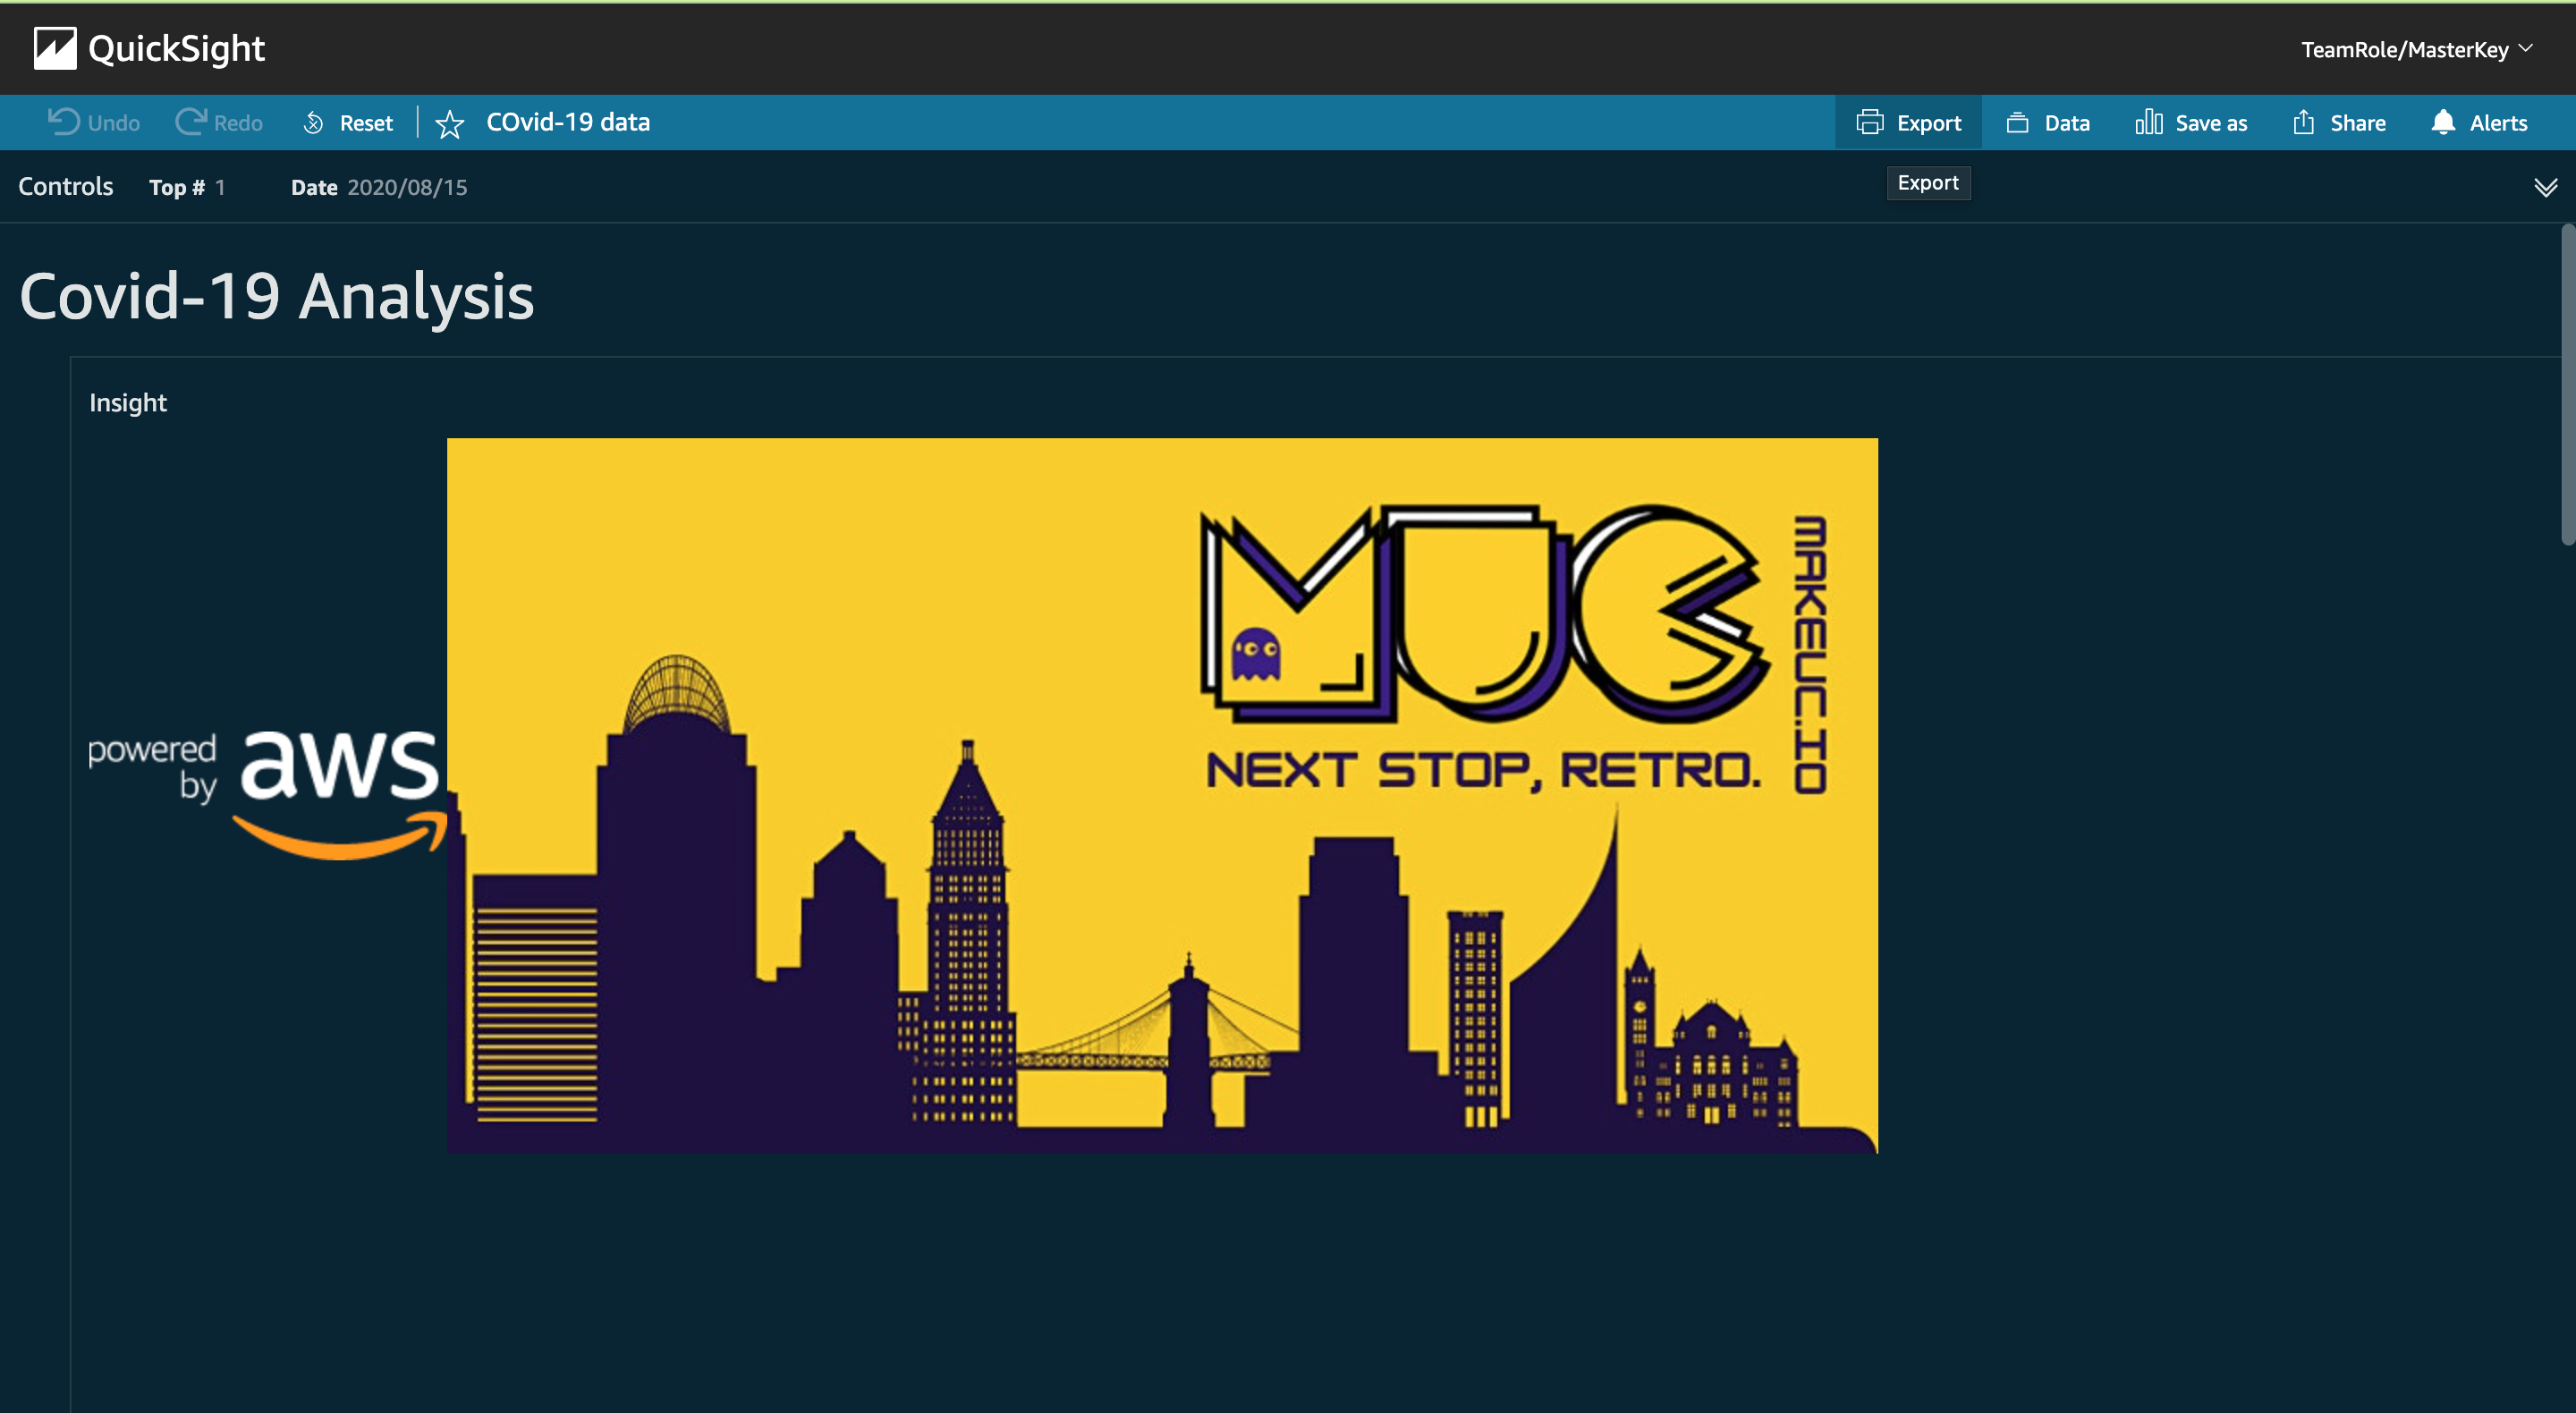Click the vertical scrollbar on the right
The height and width of the screenshot is (1413, 2576).
point(2566,384)
